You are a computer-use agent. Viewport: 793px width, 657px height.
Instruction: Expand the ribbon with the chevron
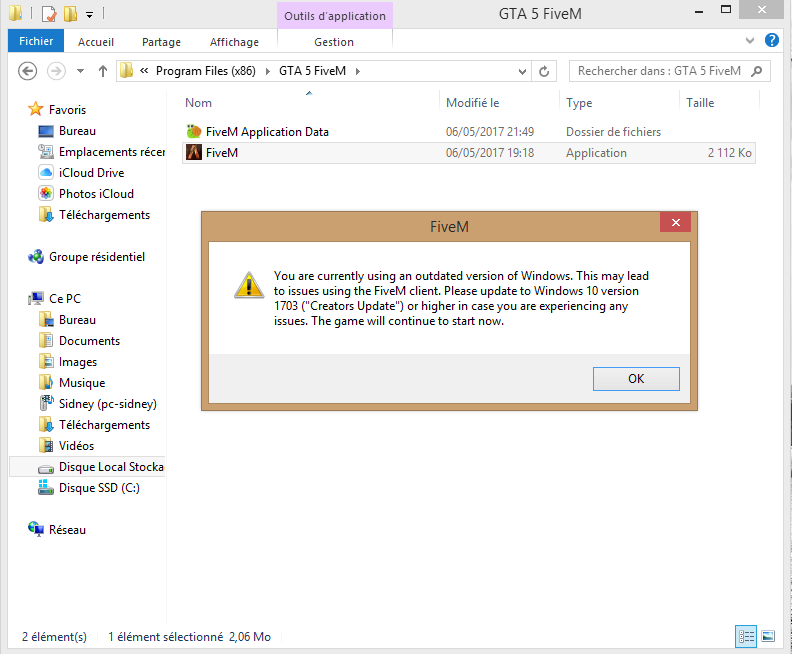(750, 40)
